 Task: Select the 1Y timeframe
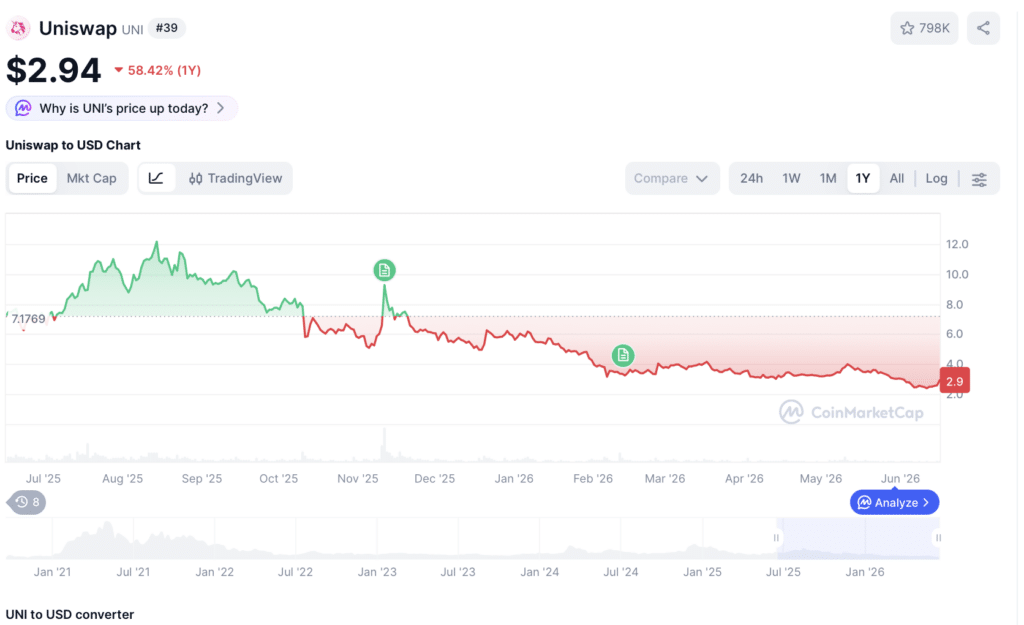[x=863, y=178]
